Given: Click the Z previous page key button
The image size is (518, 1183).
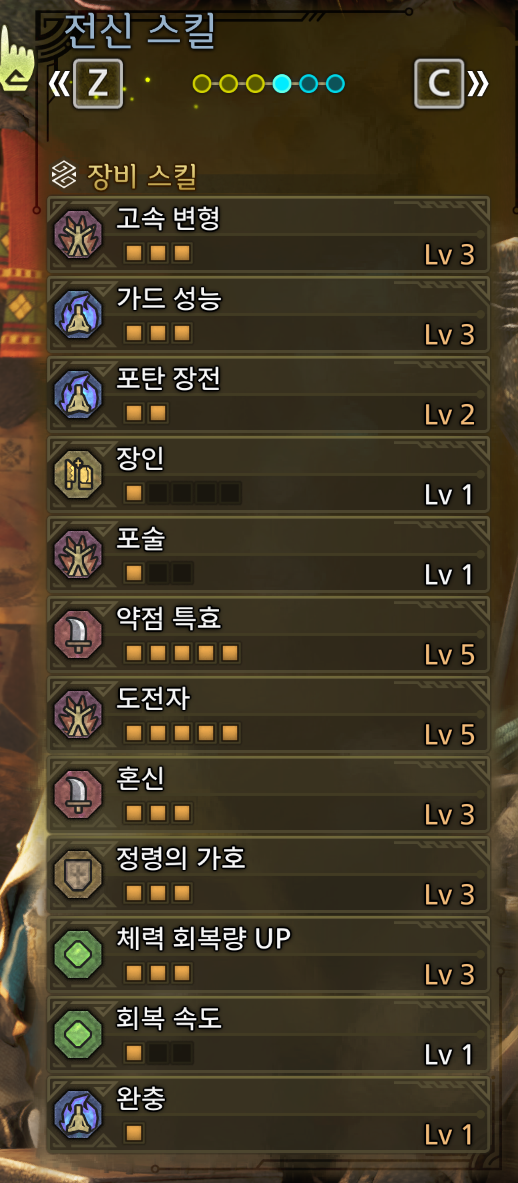Looking at the screenshot, I should click(97, 84).
